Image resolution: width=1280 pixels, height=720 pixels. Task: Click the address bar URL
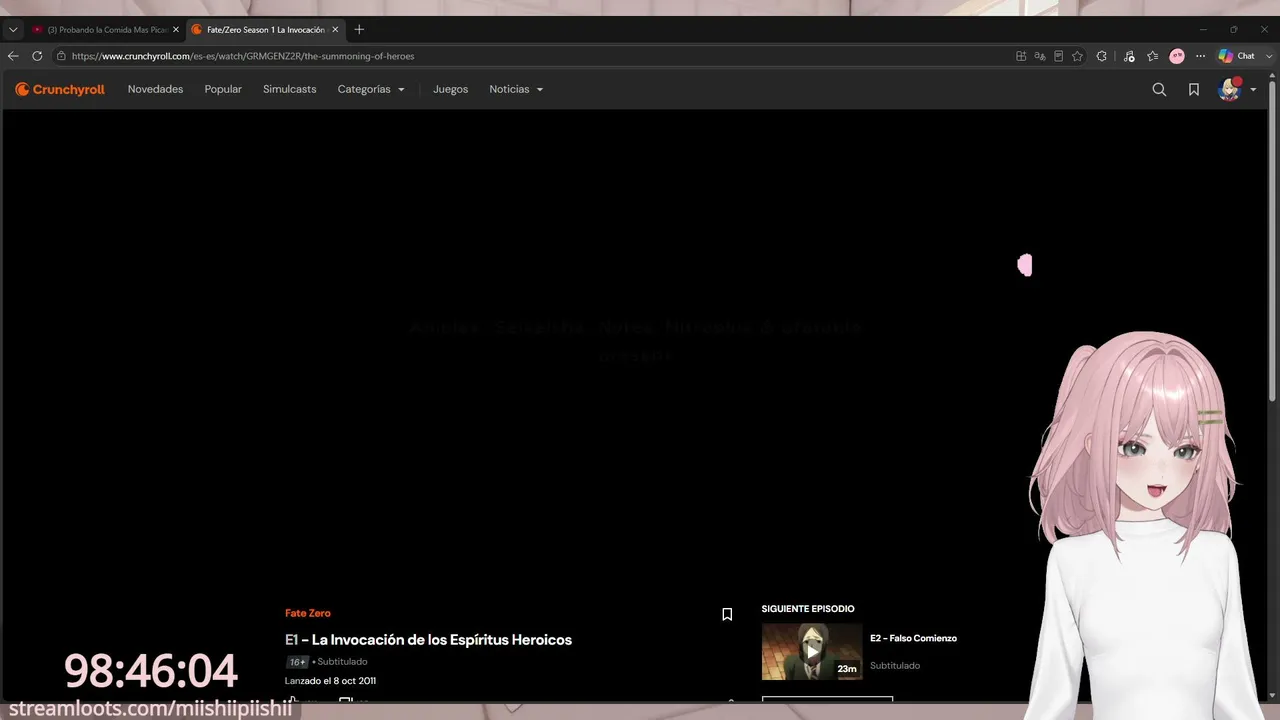[x=243, y=56]
